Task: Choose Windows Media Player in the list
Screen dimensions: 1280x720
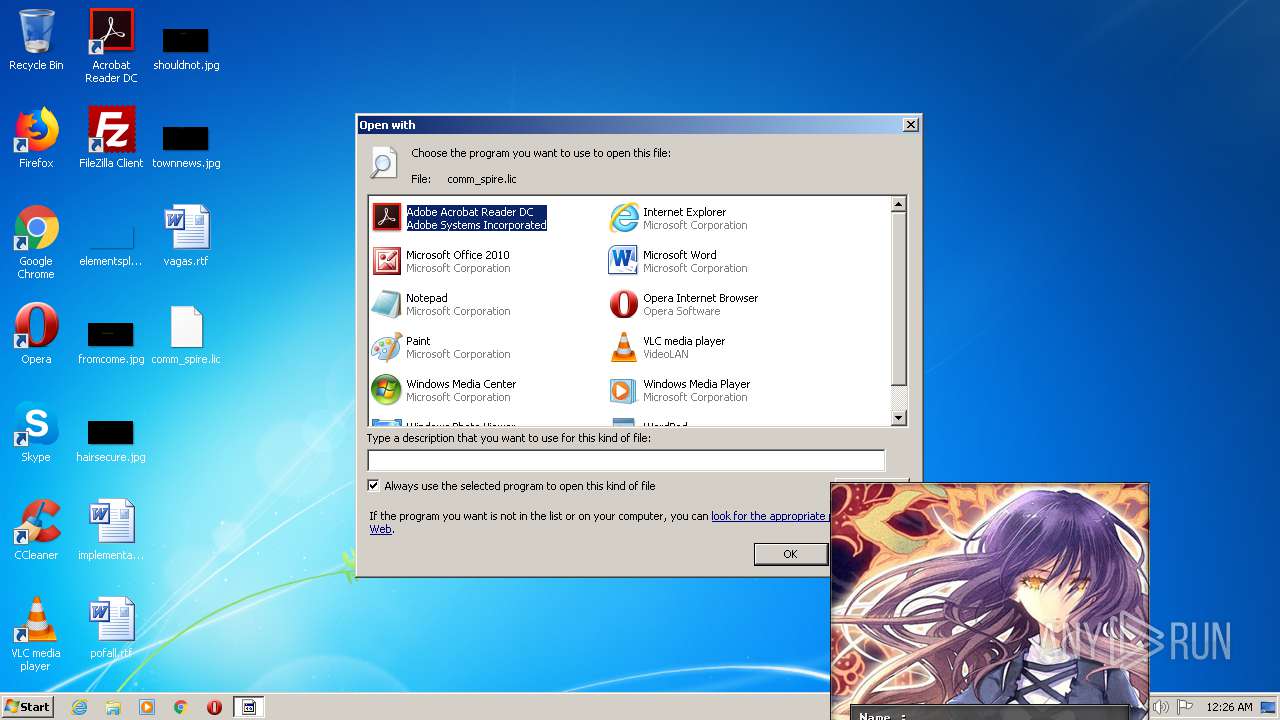Action: click(x=680, y=390)
